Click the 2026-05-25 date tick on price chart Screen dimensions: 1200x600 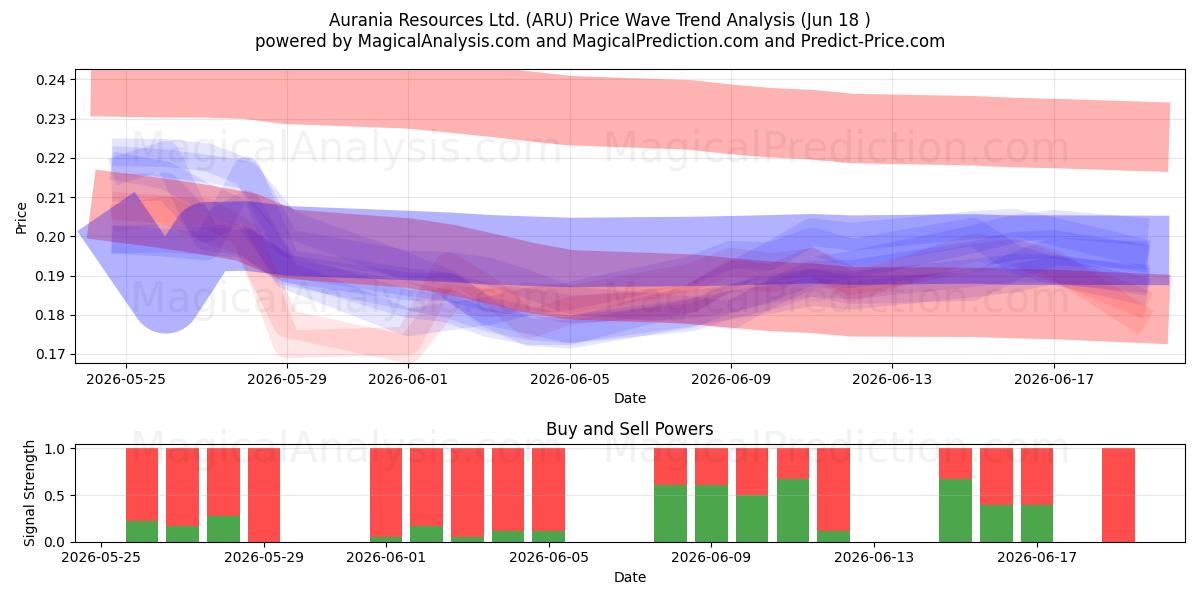[125, 379]
